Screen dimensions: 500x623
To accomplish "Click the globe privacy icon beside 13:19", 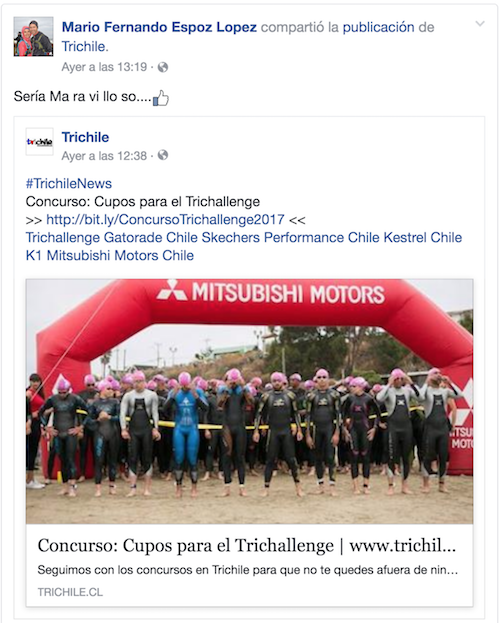I will click(163, 67).
